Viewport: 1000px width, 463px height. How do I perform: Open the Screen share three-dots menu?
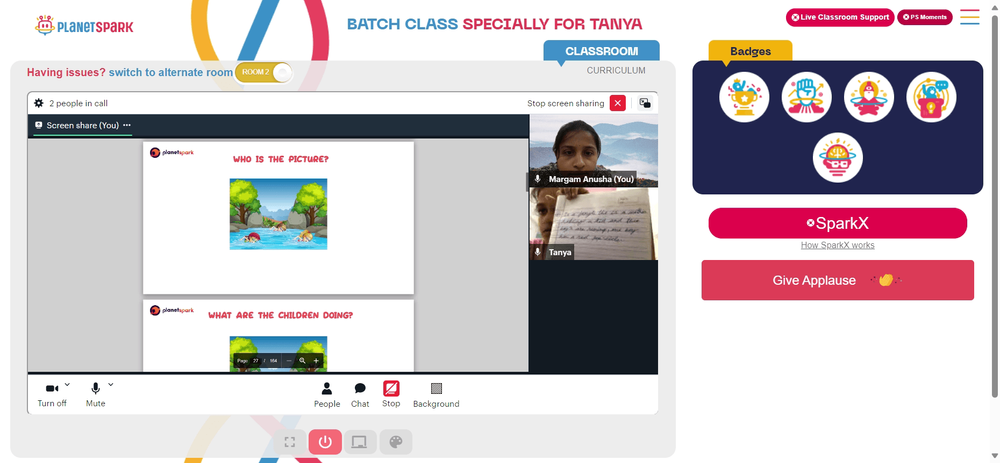127,125
